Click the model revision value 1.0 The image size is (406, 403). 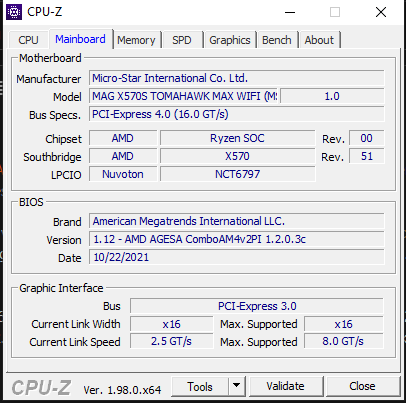click(x=332, y=96)
